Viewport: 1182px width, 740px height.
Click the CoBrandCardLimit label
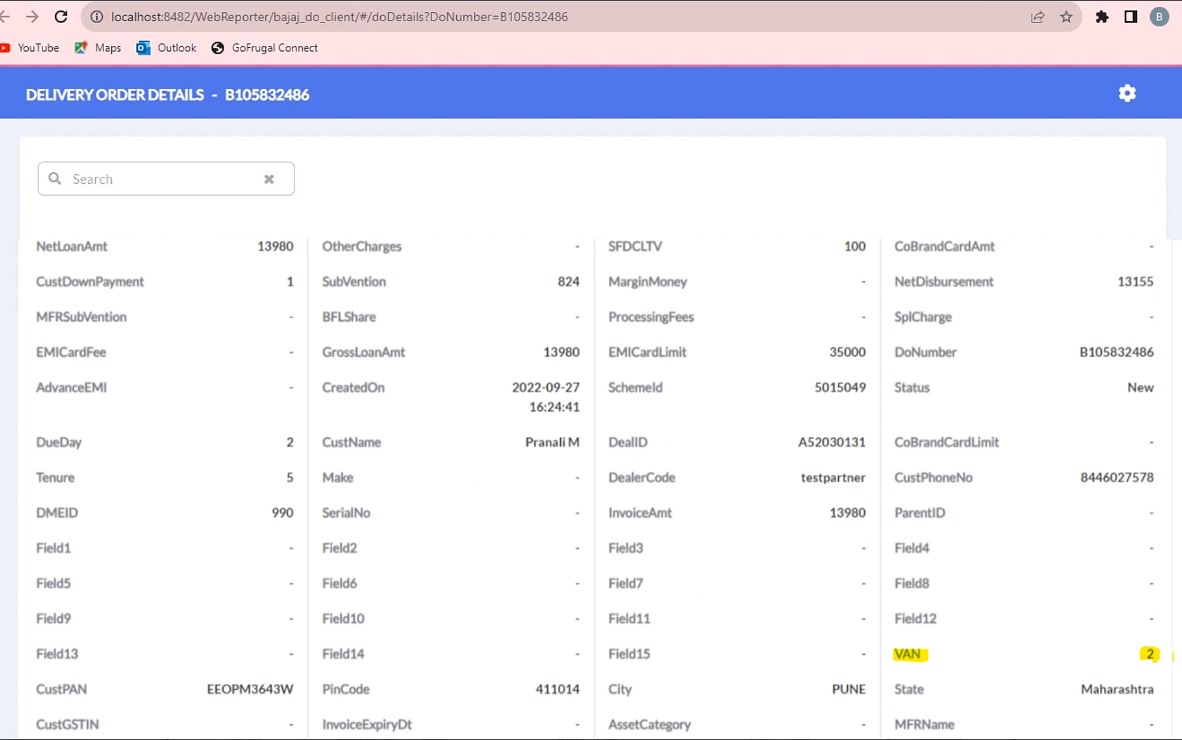[946, 442]
